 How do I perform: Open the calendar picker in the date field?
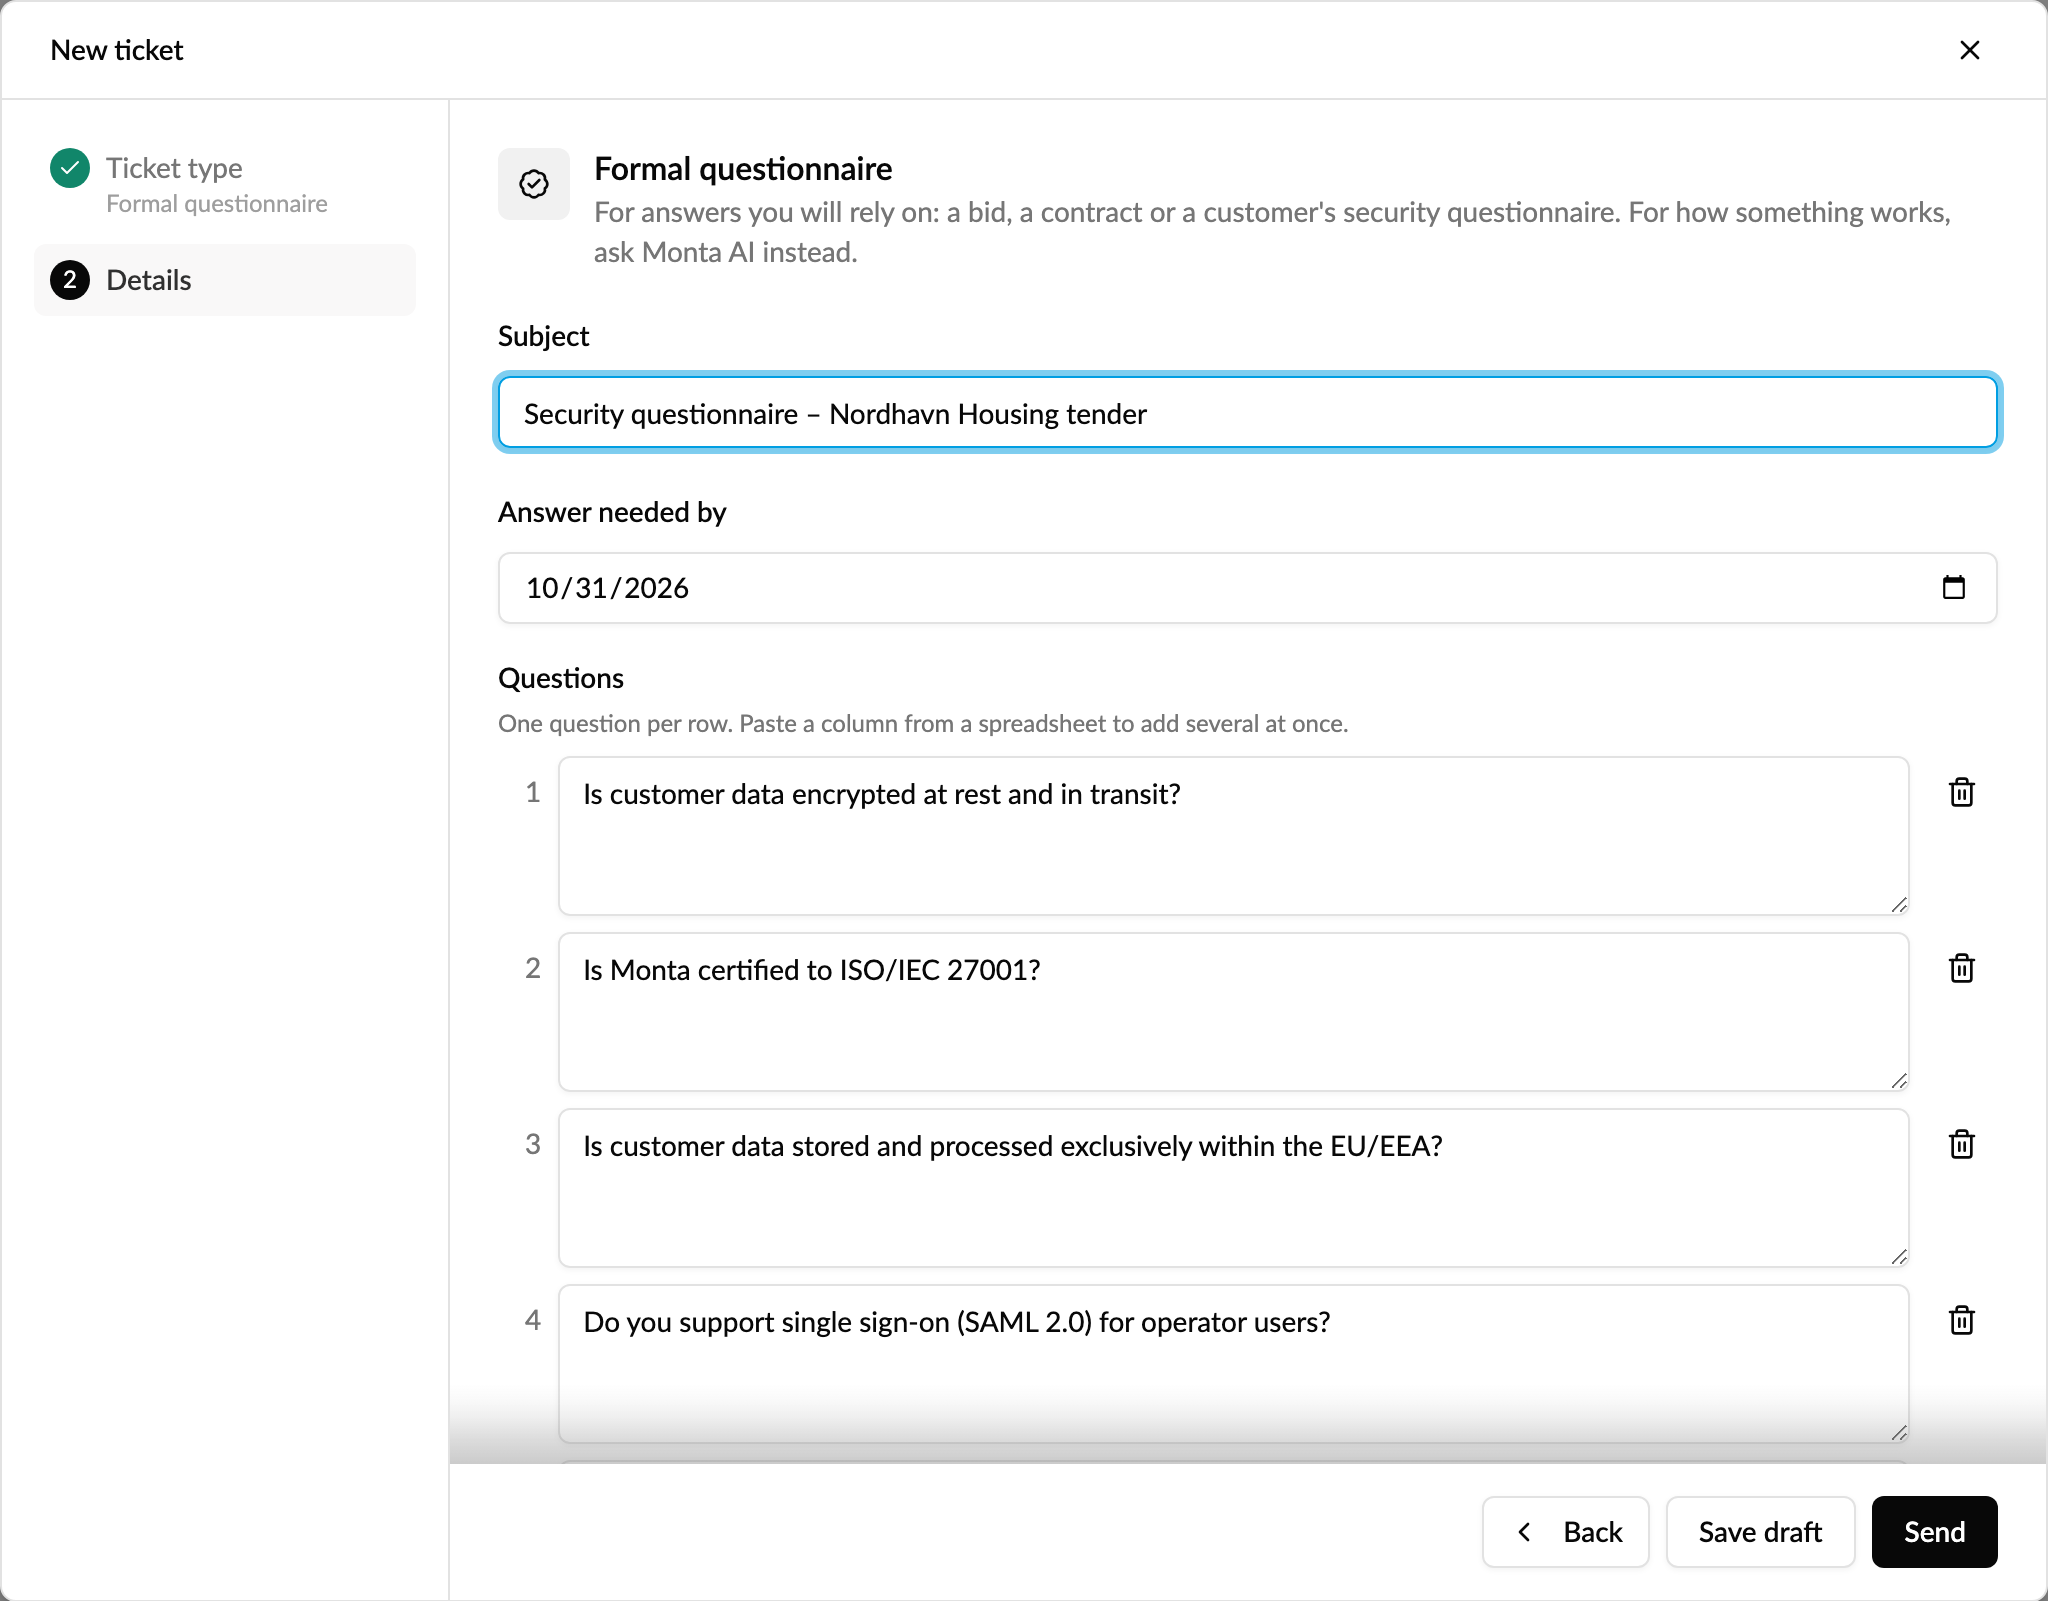[1953, 587]
